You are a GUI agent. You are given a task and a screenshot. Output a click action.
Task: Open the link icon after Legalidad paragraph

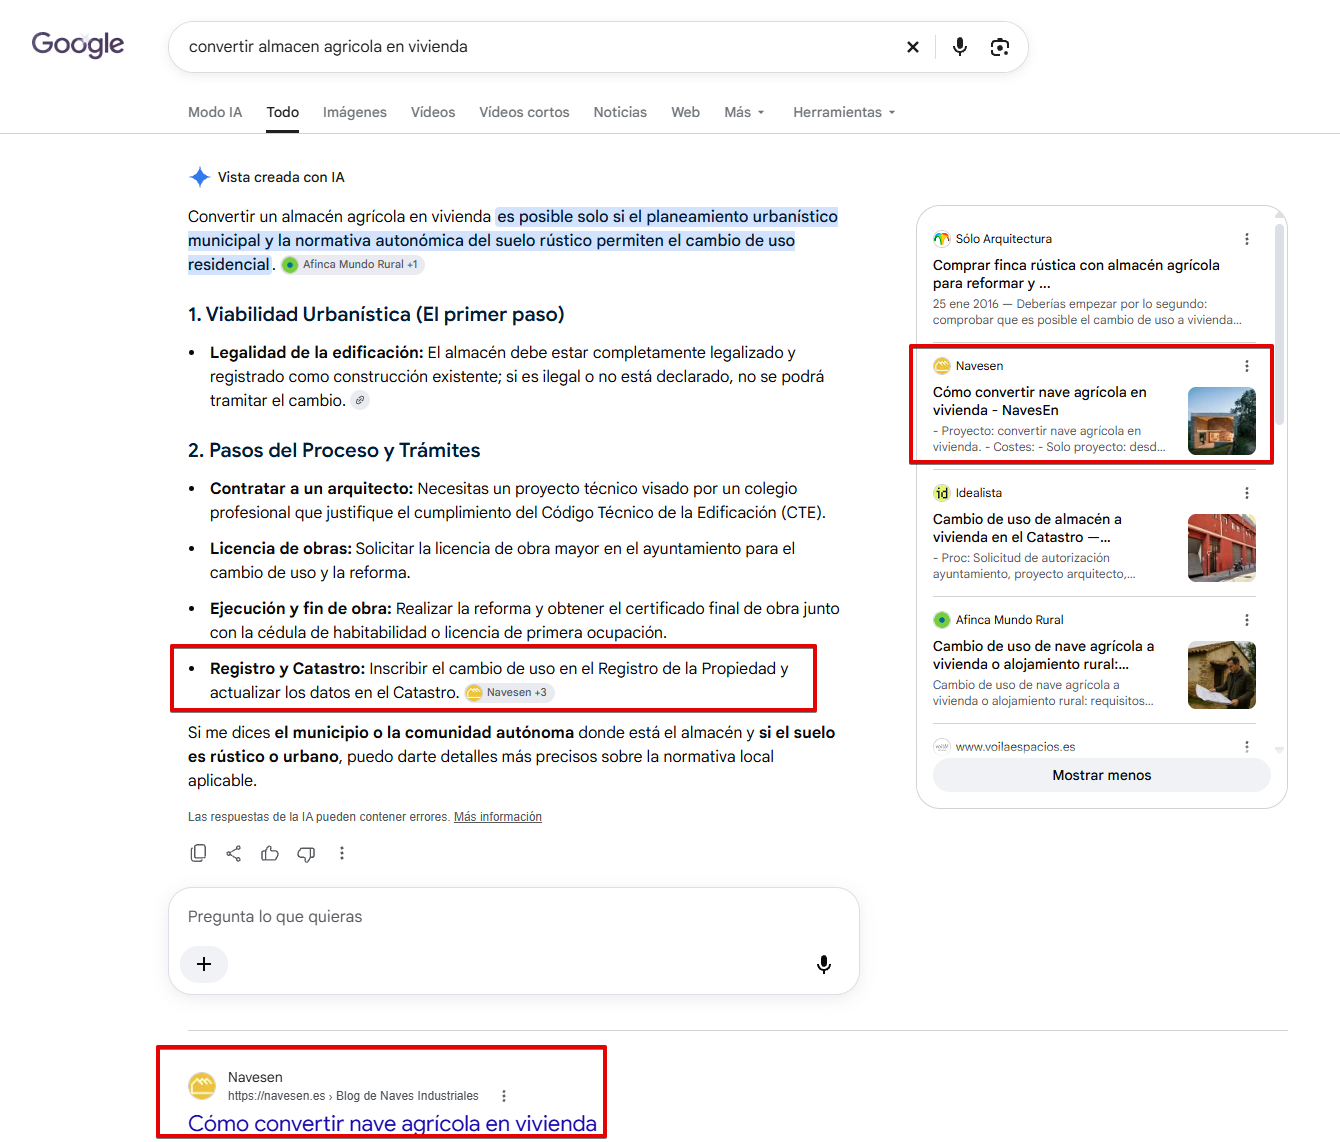coord(360,400)
